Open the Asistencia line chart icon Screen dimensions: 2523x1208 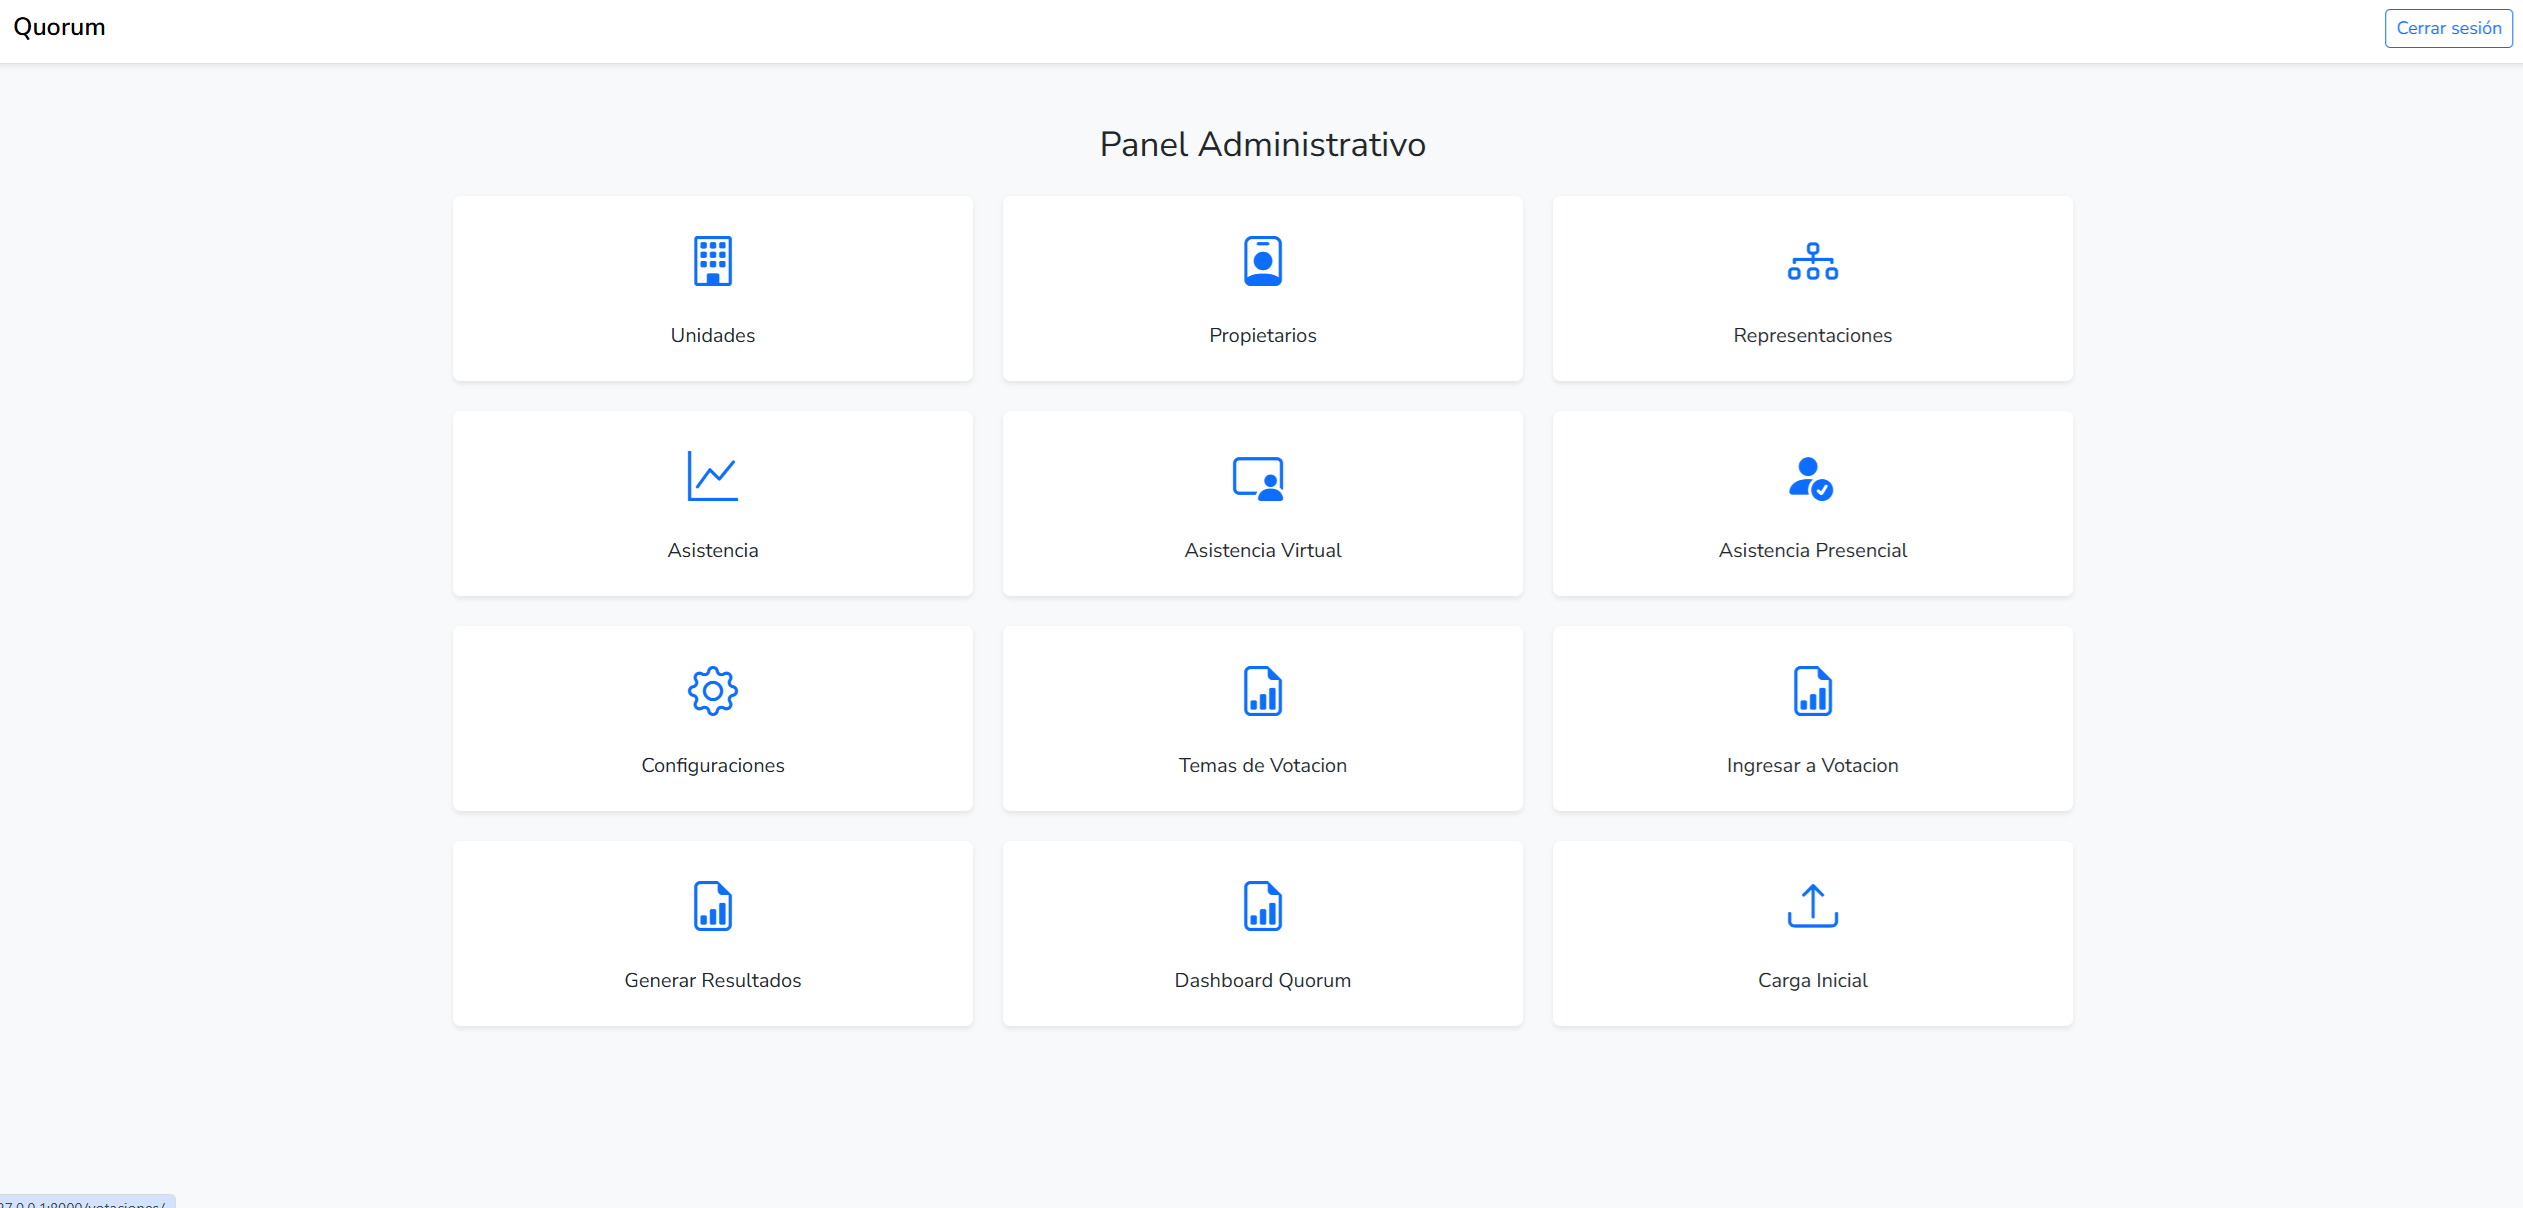712,476
